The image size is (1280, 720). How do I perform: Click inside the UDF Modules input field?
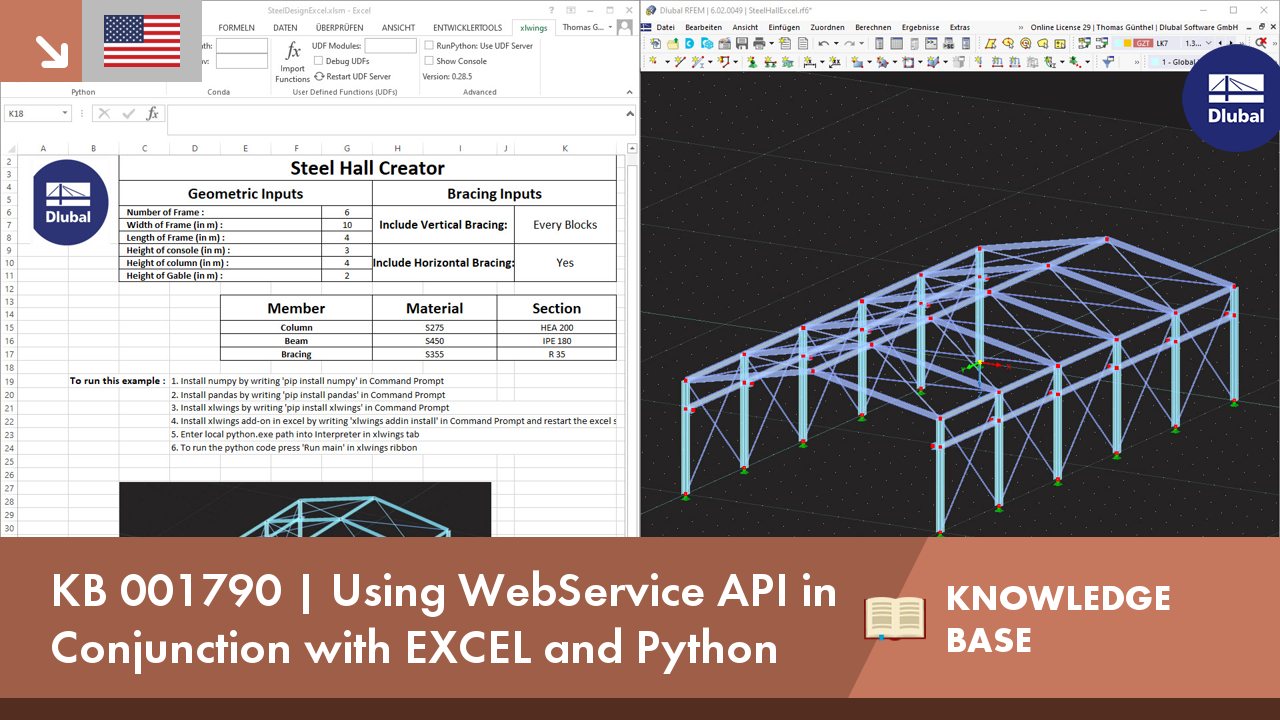[x=391, y=45]
